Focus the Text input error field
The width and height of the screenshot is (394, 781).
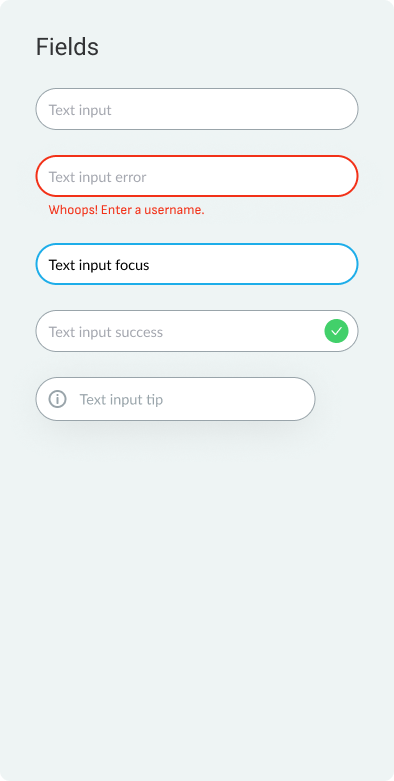pos(197,176)
